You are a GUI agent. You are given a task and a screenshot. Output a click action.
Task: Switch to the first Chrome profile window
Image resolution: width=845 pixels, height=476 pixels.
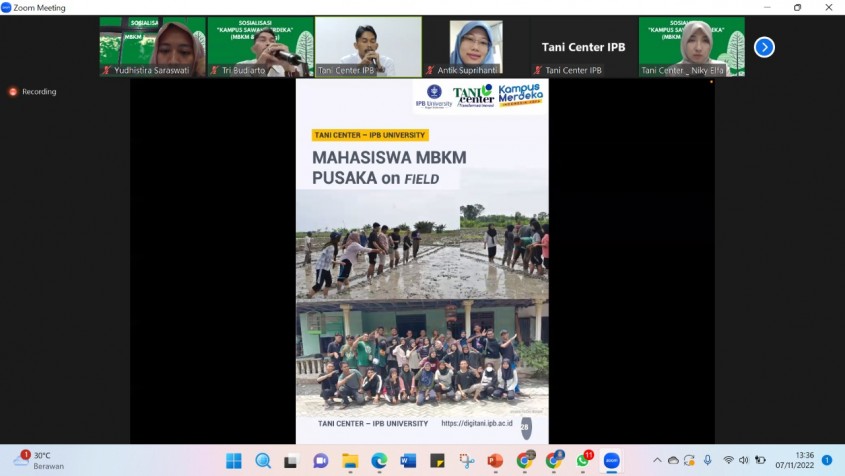click(524, 460)
